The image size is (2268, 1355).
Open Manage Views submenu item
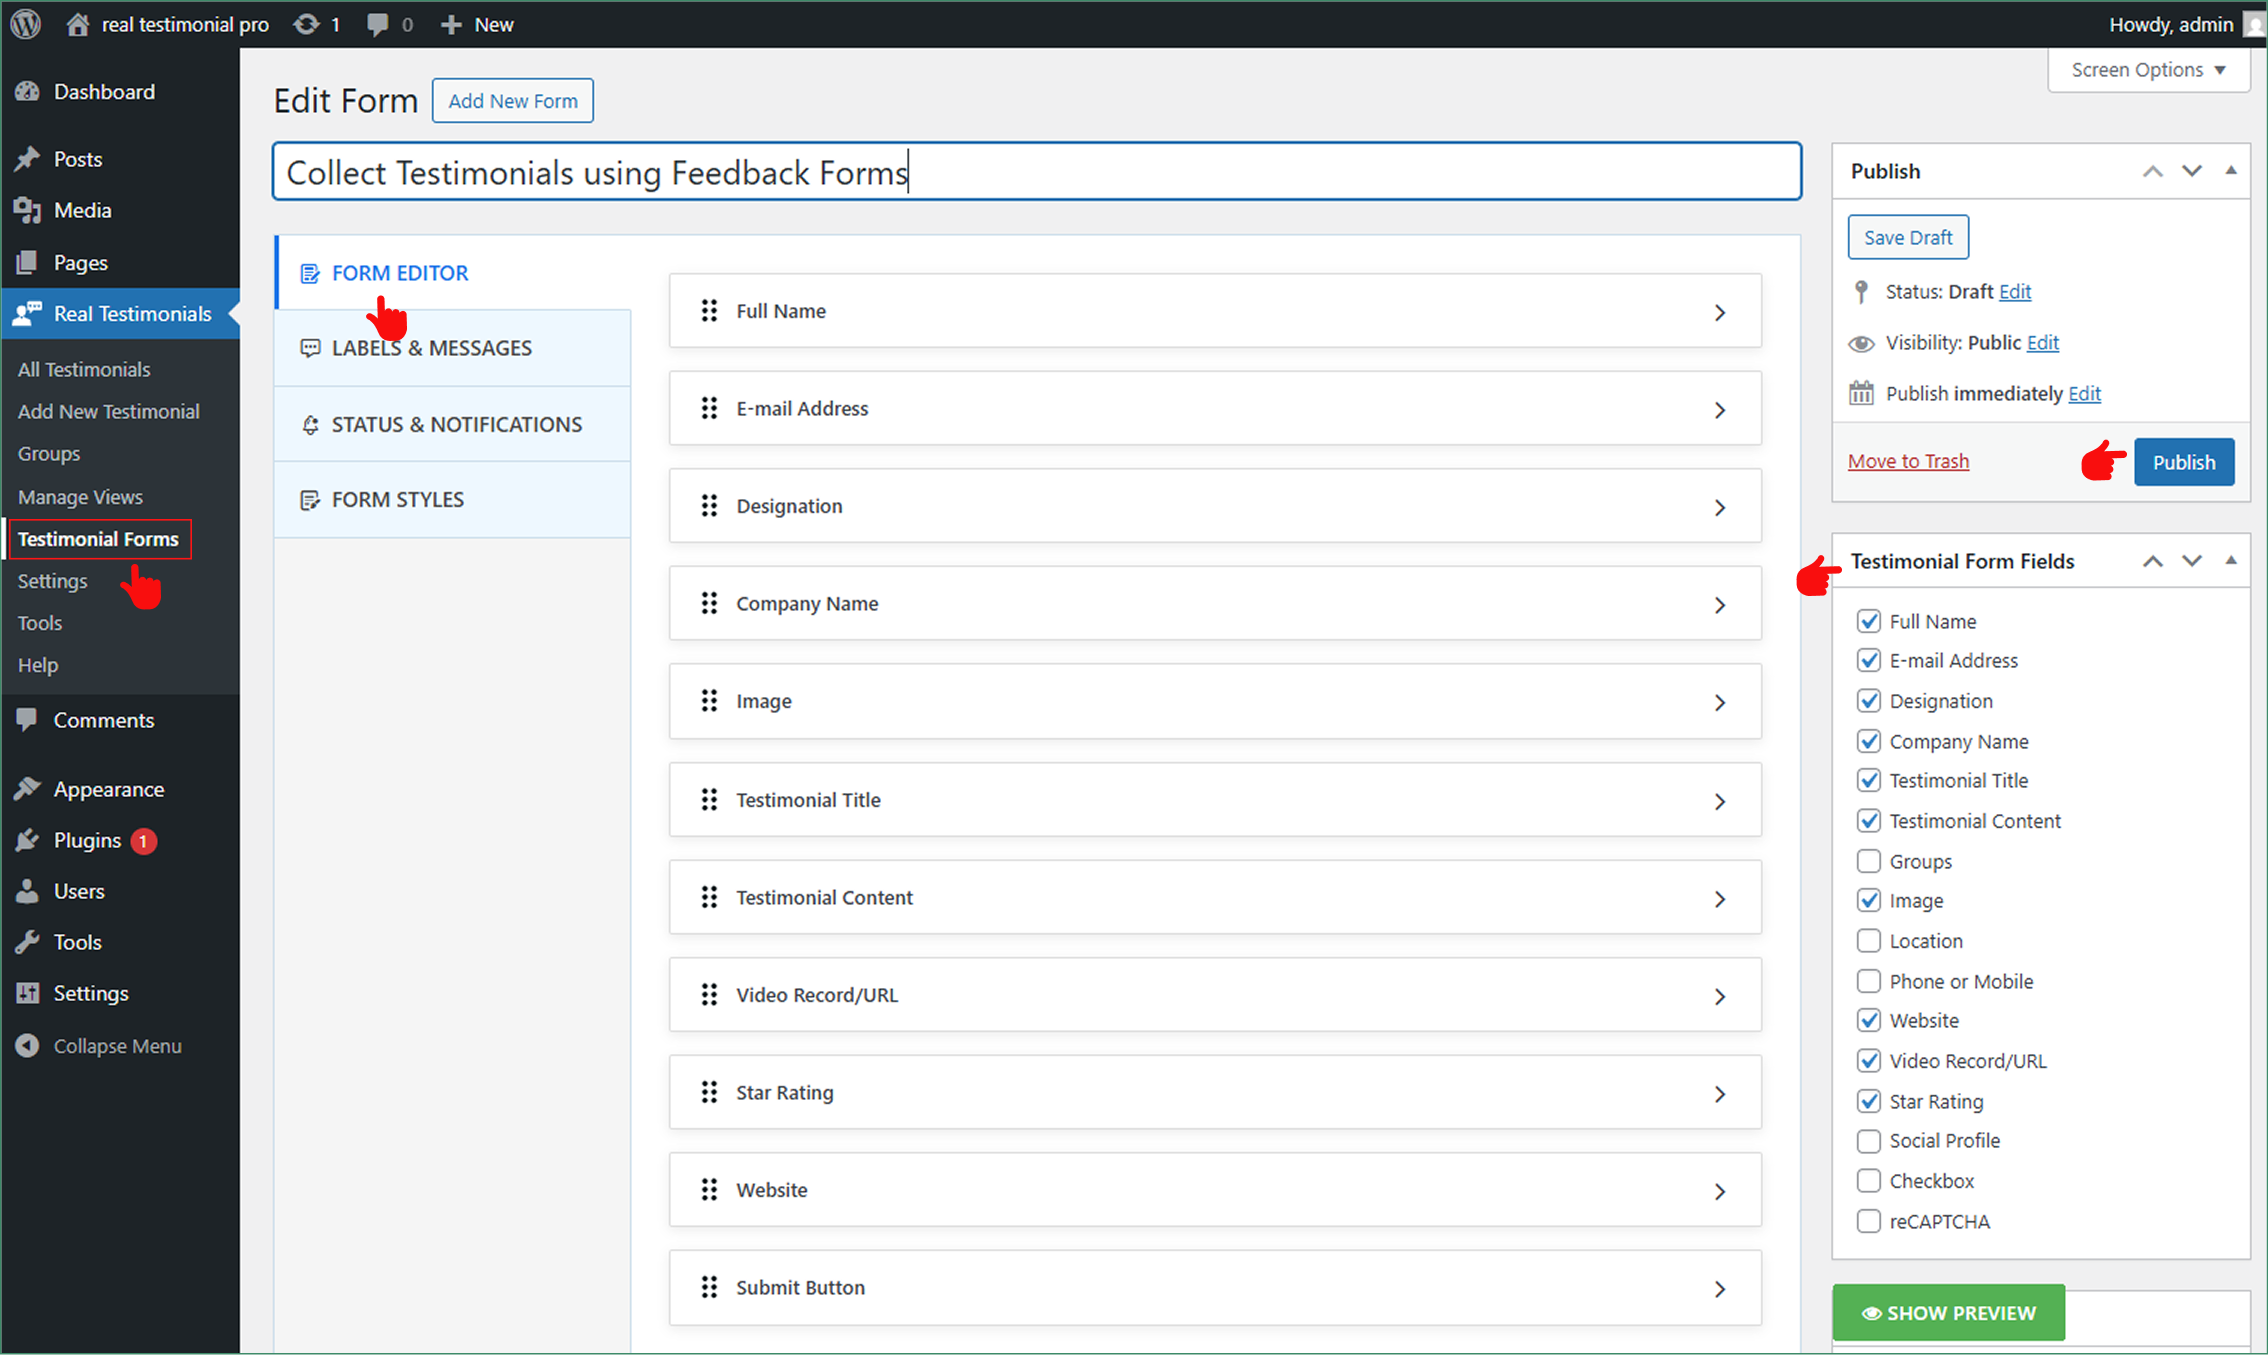pyautogui.click(x=80, y=497)
